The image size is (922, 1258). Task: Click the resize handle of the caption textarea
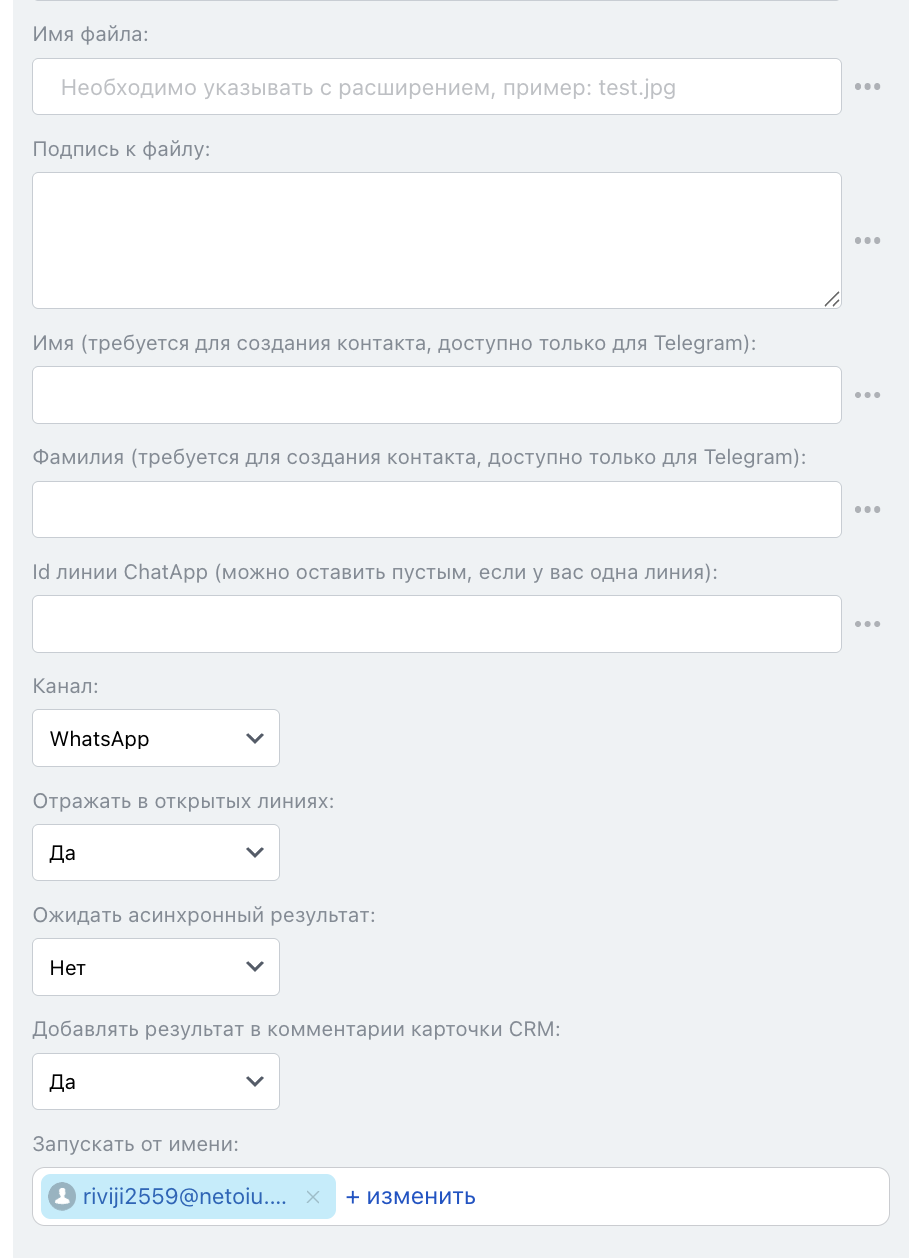831,299
